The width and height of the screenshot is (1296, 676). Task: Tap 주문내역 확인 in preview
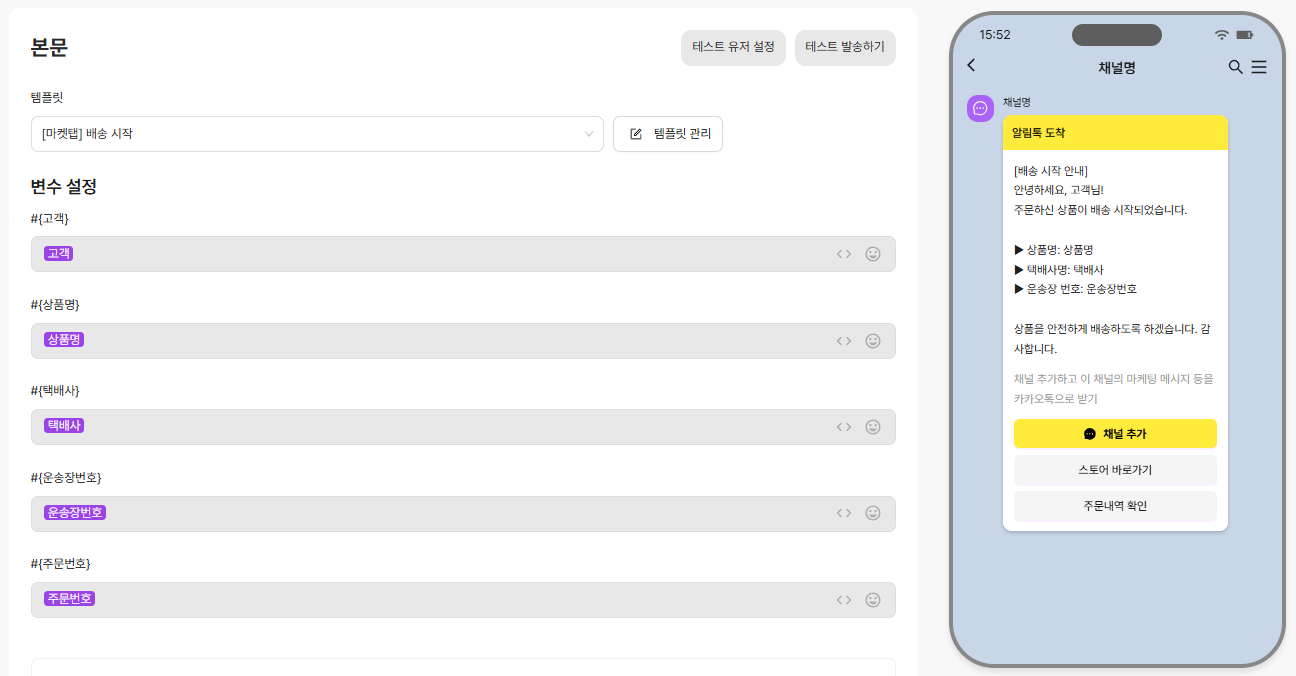[1115, 506]
